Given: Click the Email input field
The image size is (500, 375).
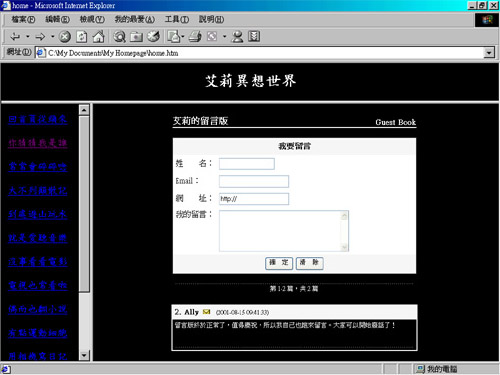Looking at the screenshot, I should (254, 181).
